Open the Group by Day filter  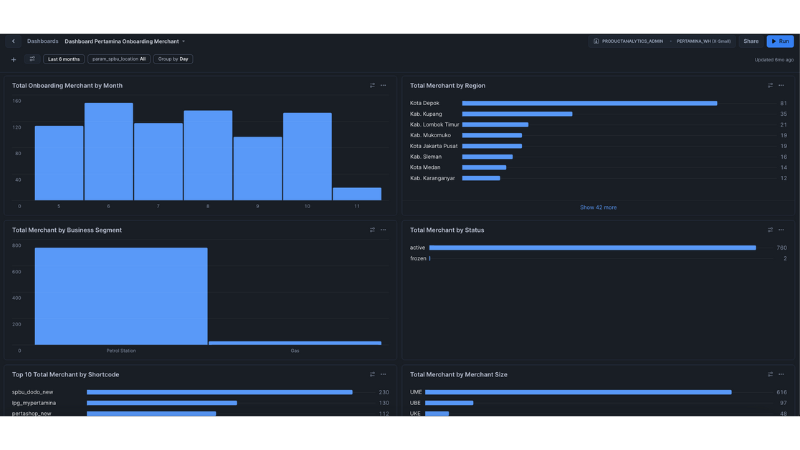[173, 59]
